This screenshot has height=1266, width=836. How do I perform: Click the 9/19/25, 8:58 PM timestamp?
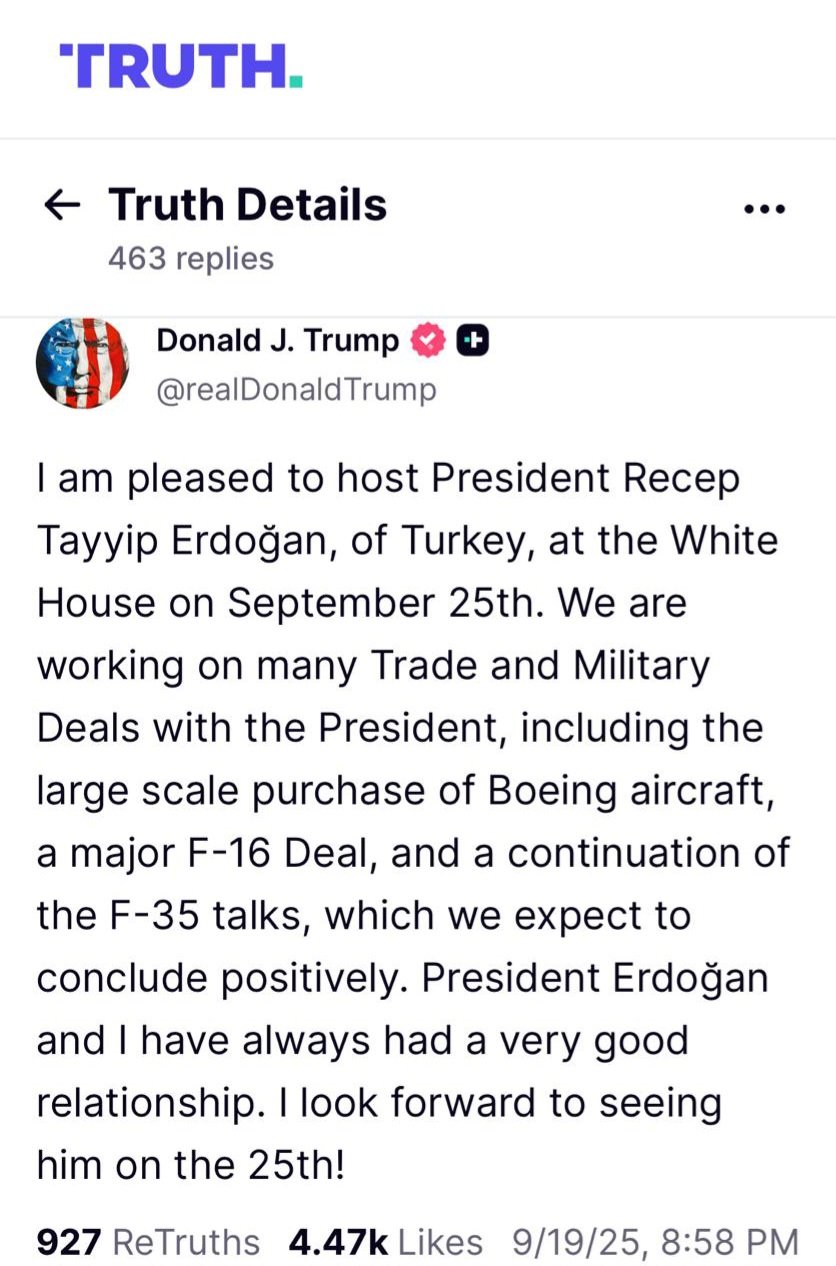[655, 1242]
